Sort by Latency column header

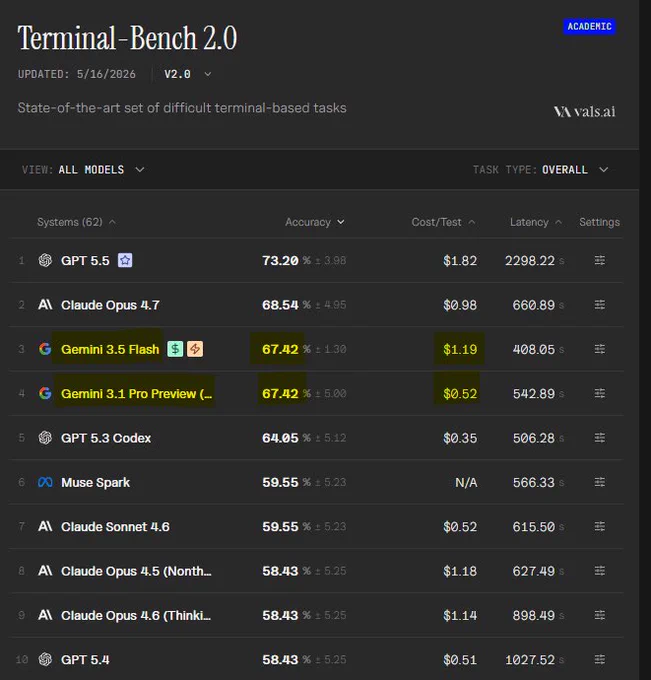(536, 222)
